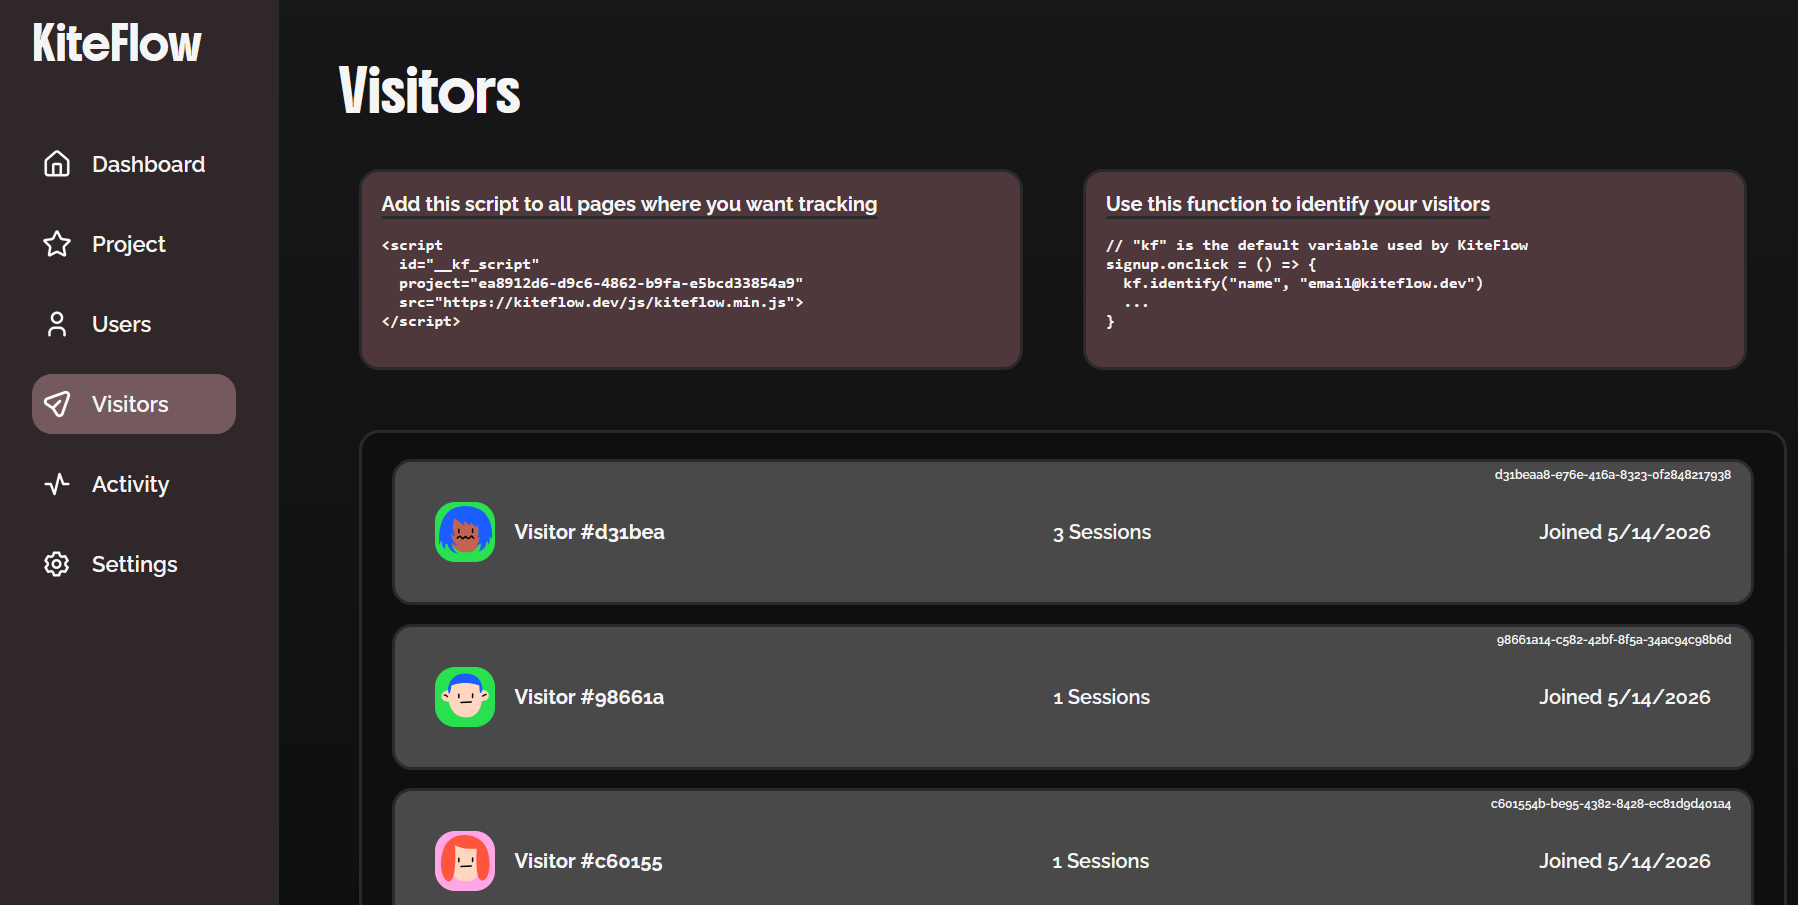Open Settings from the sidebar

(x=134, y=564)
